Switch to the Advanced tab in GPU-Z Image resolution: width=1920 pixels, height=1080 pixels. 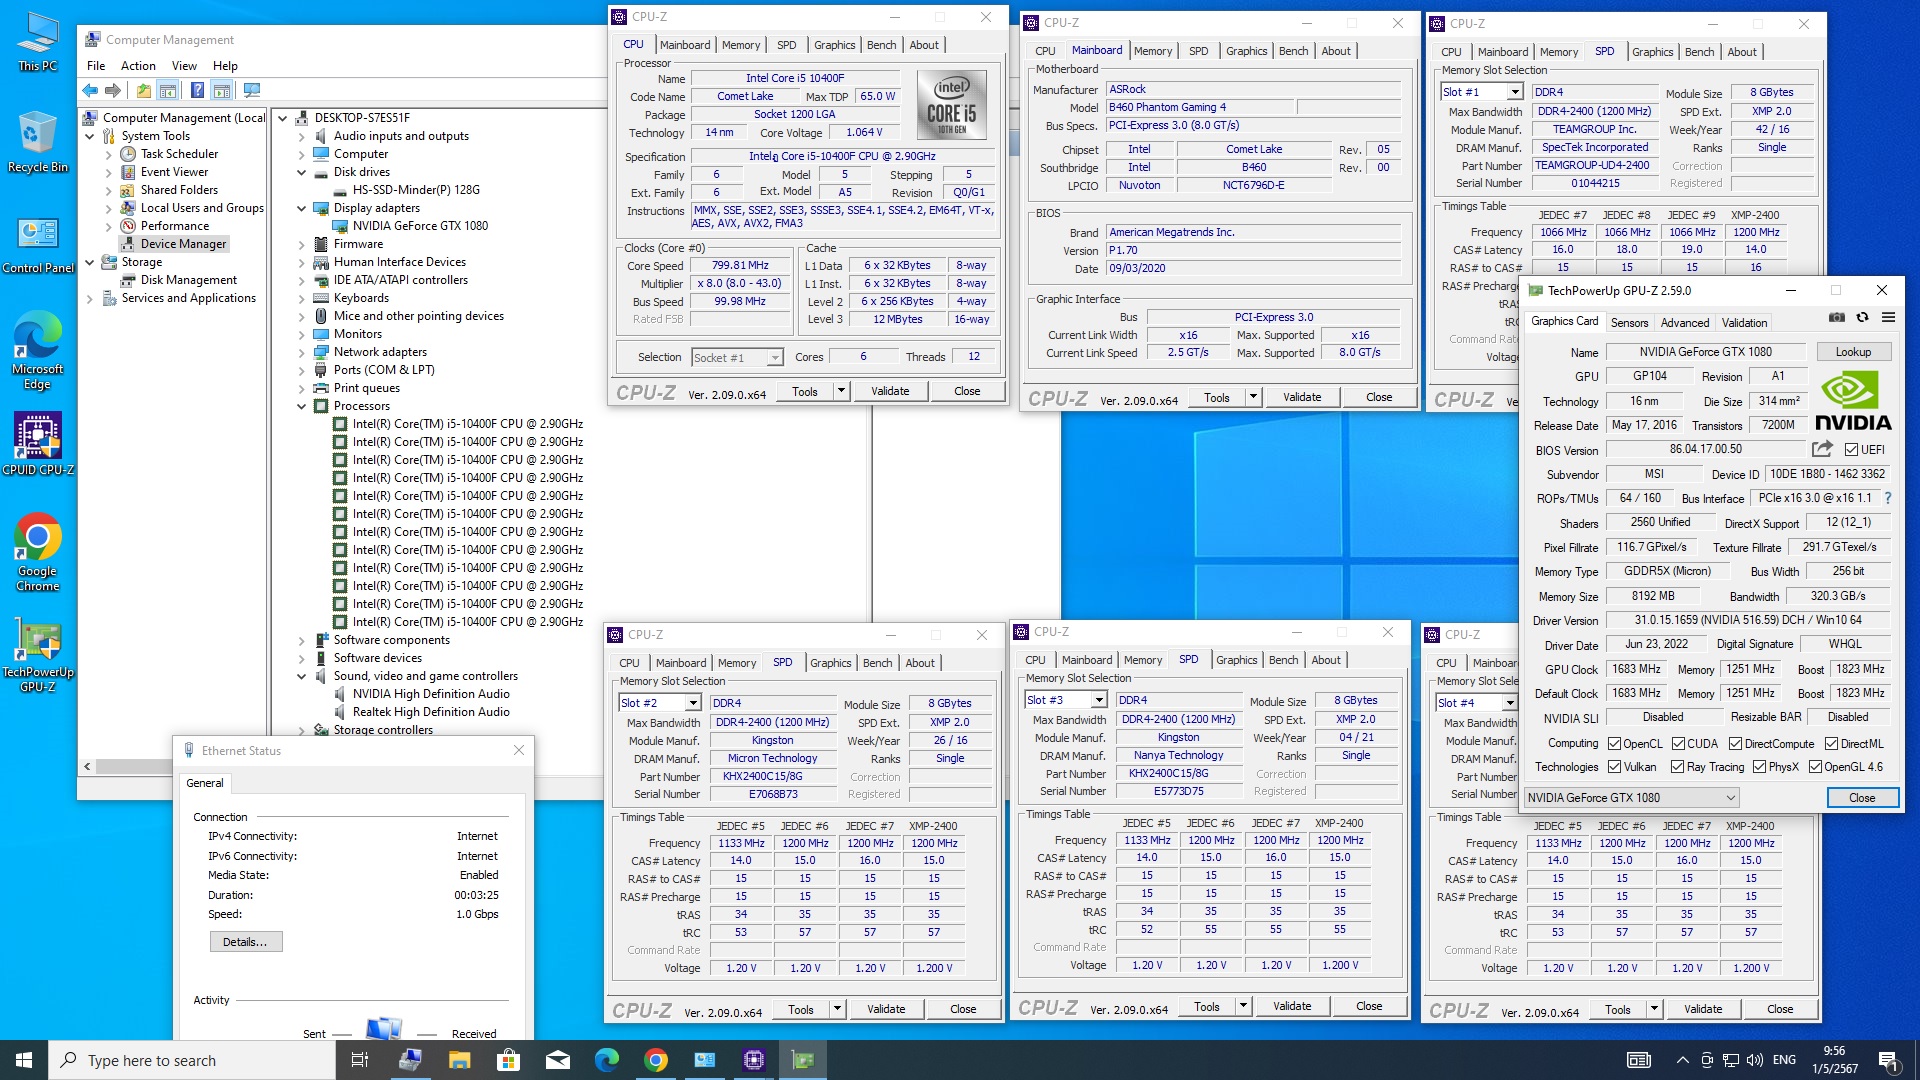1685,322
